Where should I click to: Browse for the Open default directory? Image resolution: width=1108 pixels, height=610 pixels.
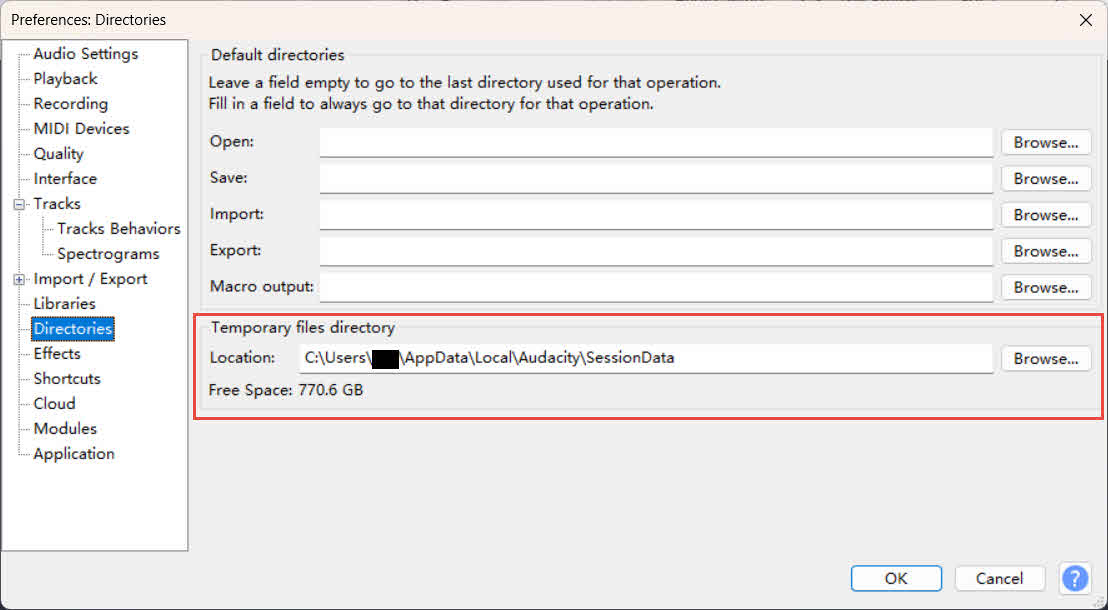pyautogui.click(x=1045, y=142)
